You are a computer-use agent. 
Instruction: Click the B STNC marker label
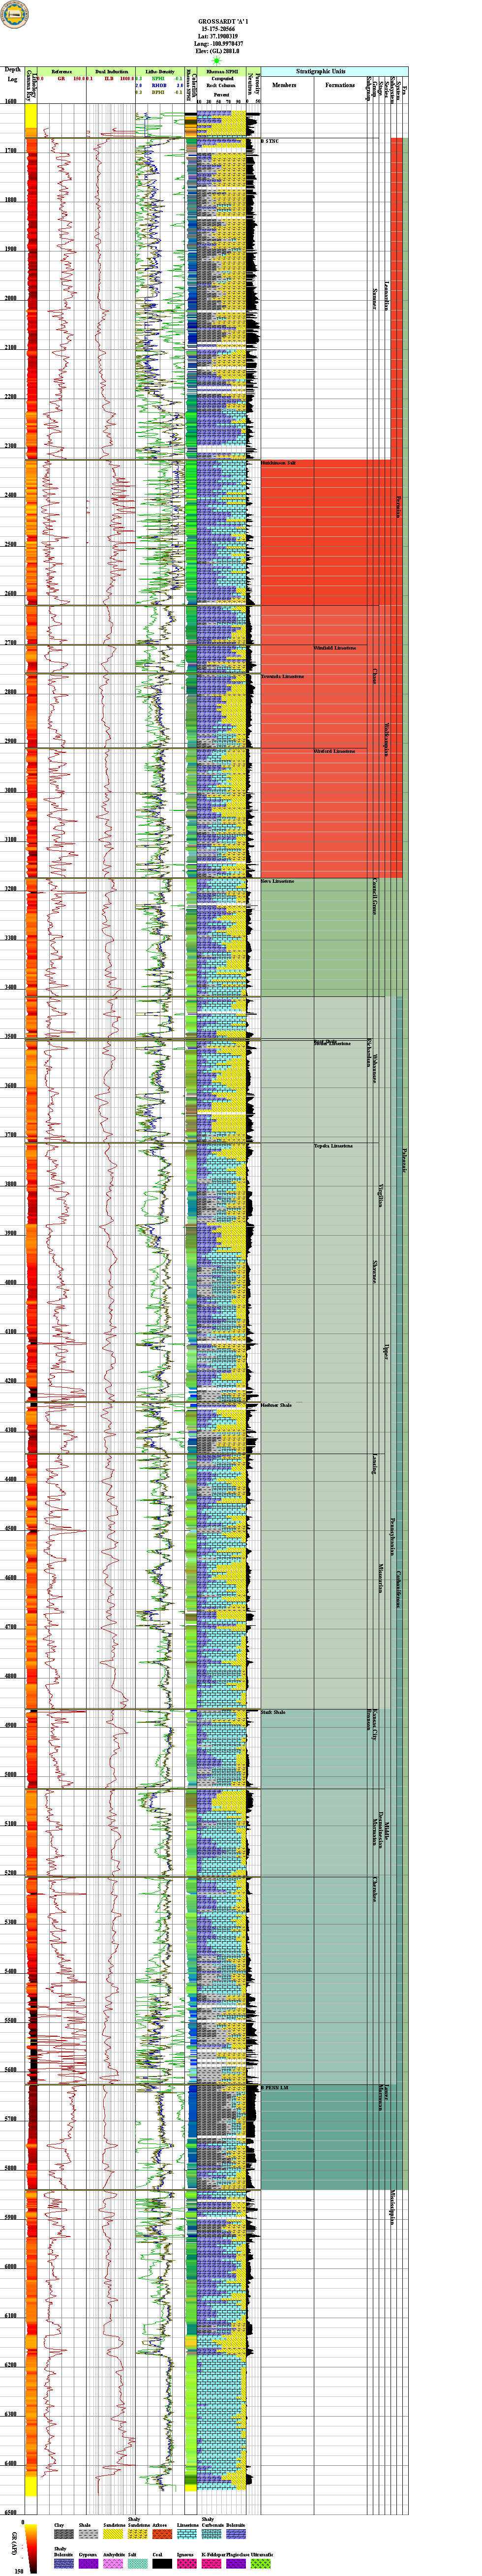tap(270, 141)
